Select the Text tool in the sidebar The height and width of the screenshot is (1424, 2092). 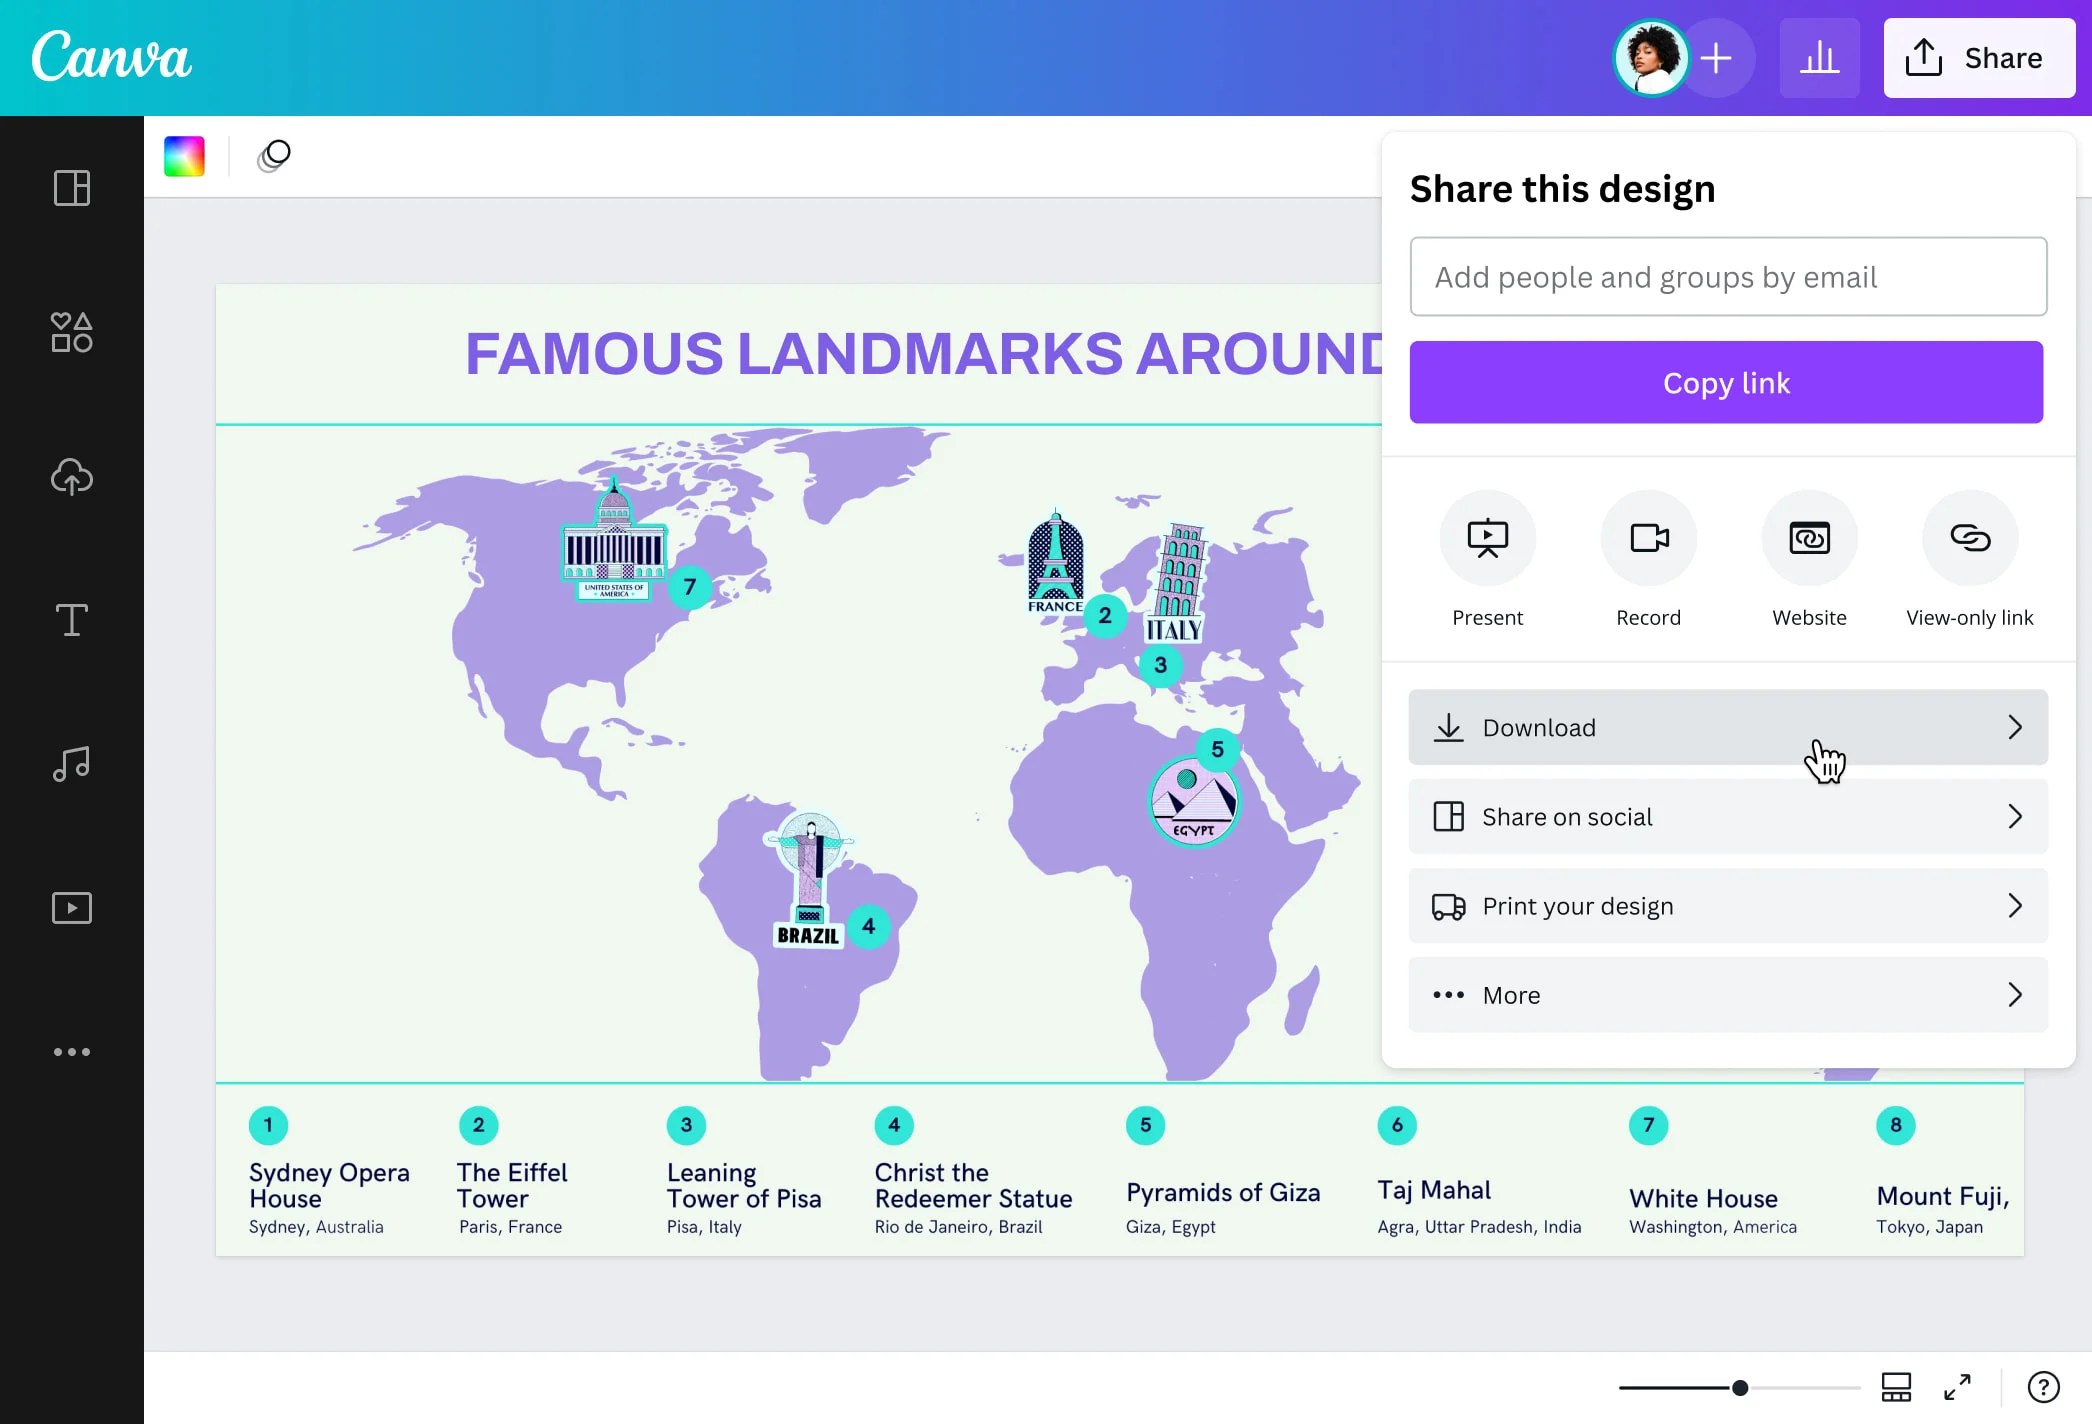tap(71, 620)
